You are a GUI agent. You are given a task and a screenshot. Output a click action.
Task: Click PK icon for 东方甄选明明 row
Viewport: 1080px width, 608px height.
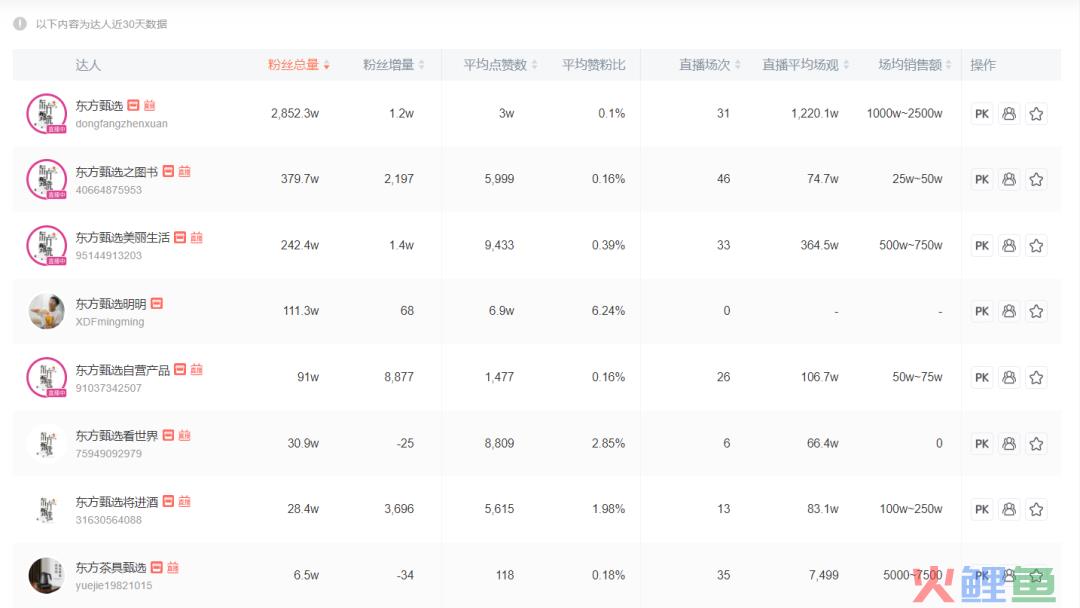click(x=982, y=311)
